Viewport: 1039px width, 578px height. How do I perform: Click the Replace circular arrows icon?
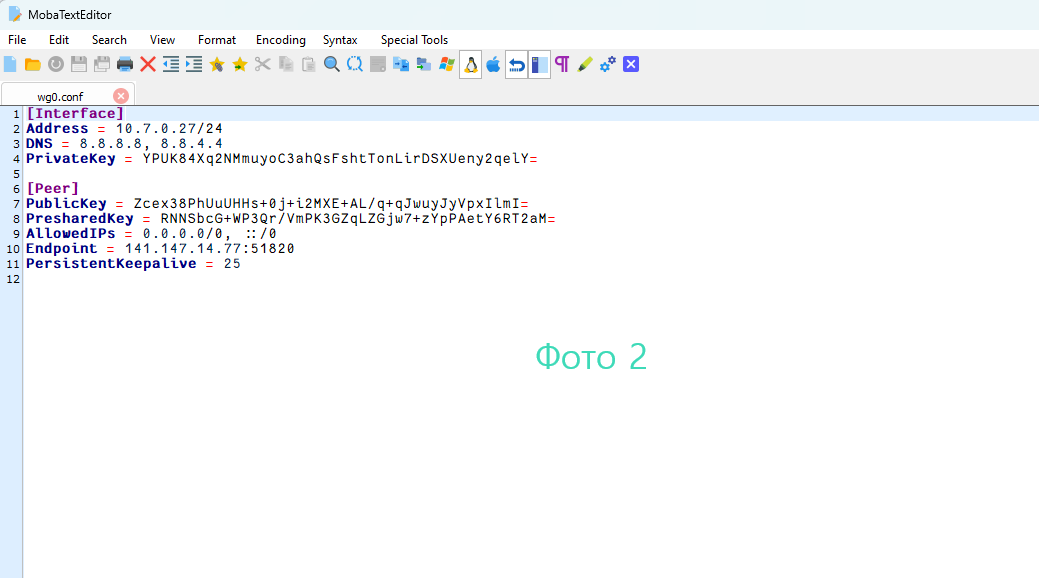point(355,64)
